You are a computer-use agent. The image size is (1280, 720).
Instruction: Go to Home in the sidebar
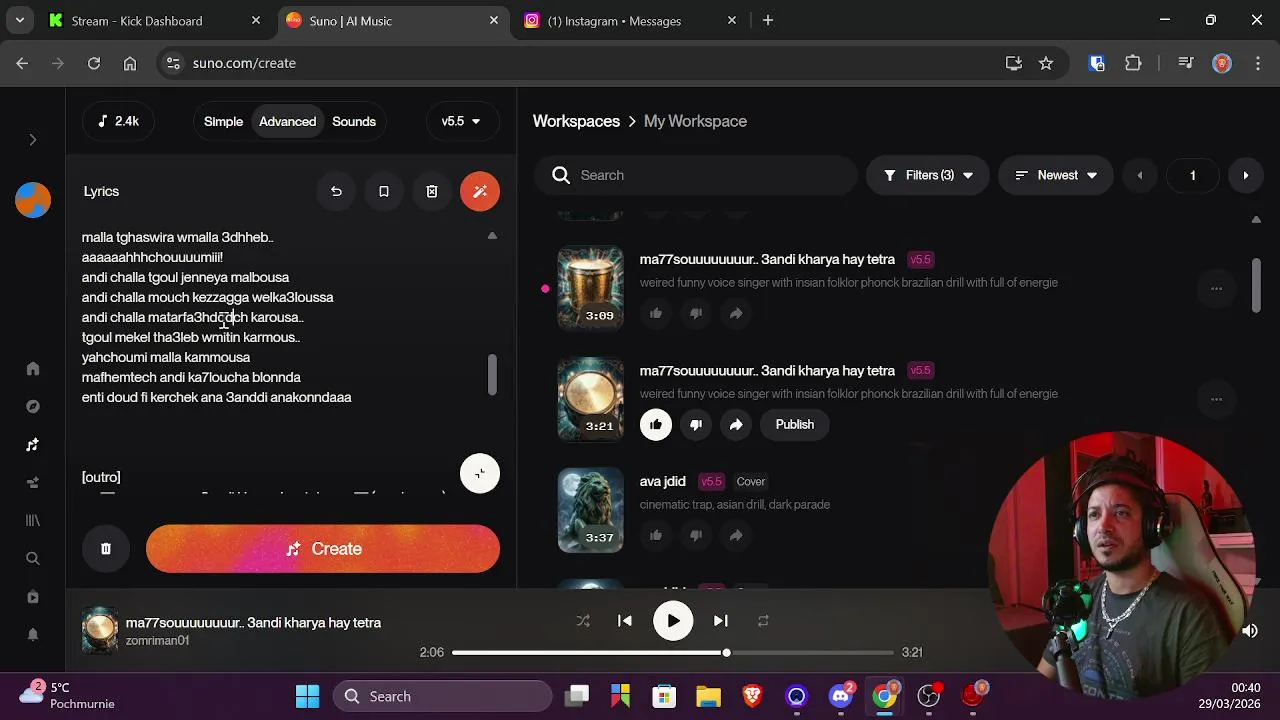coord(33,369)
